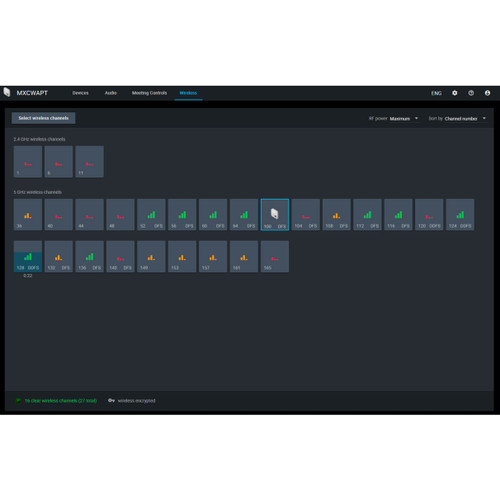Click Select wireless channels button

43,118
